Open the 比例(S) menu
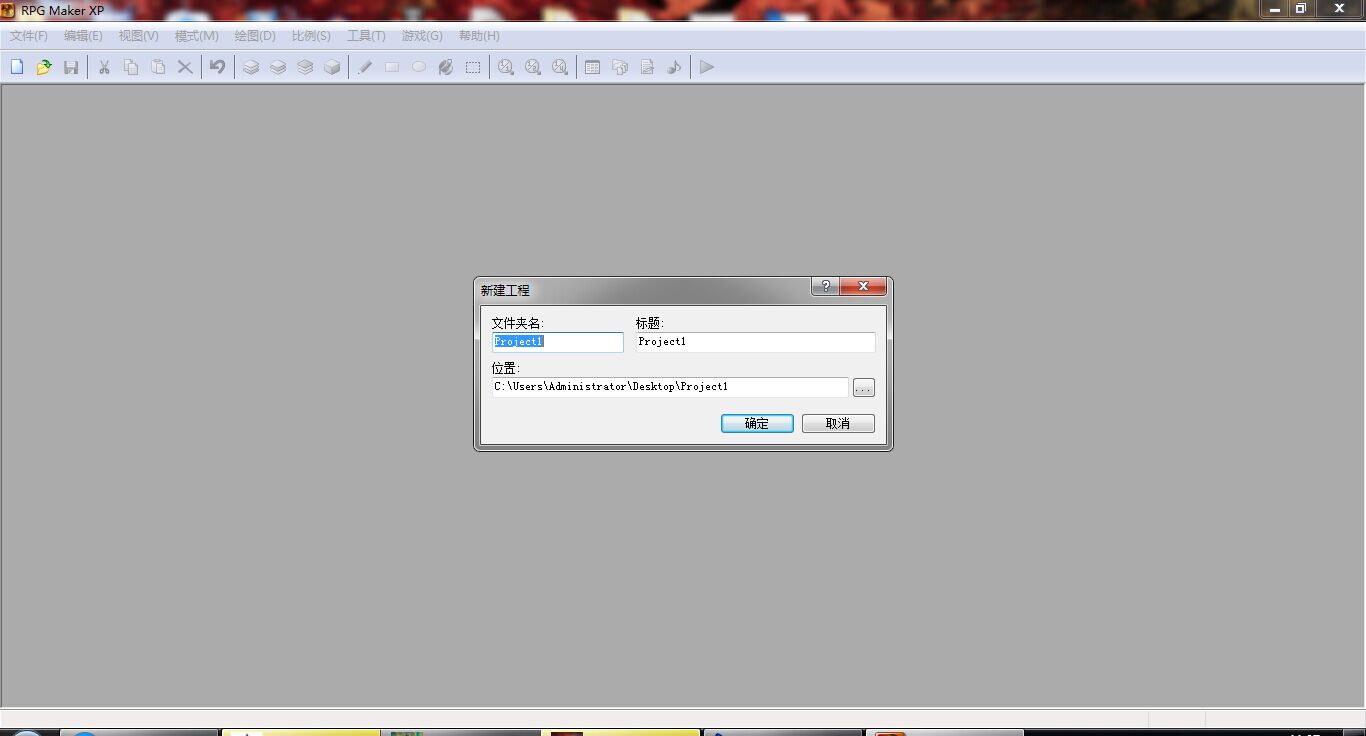The image size is (1366, 736). coord(311,36)
